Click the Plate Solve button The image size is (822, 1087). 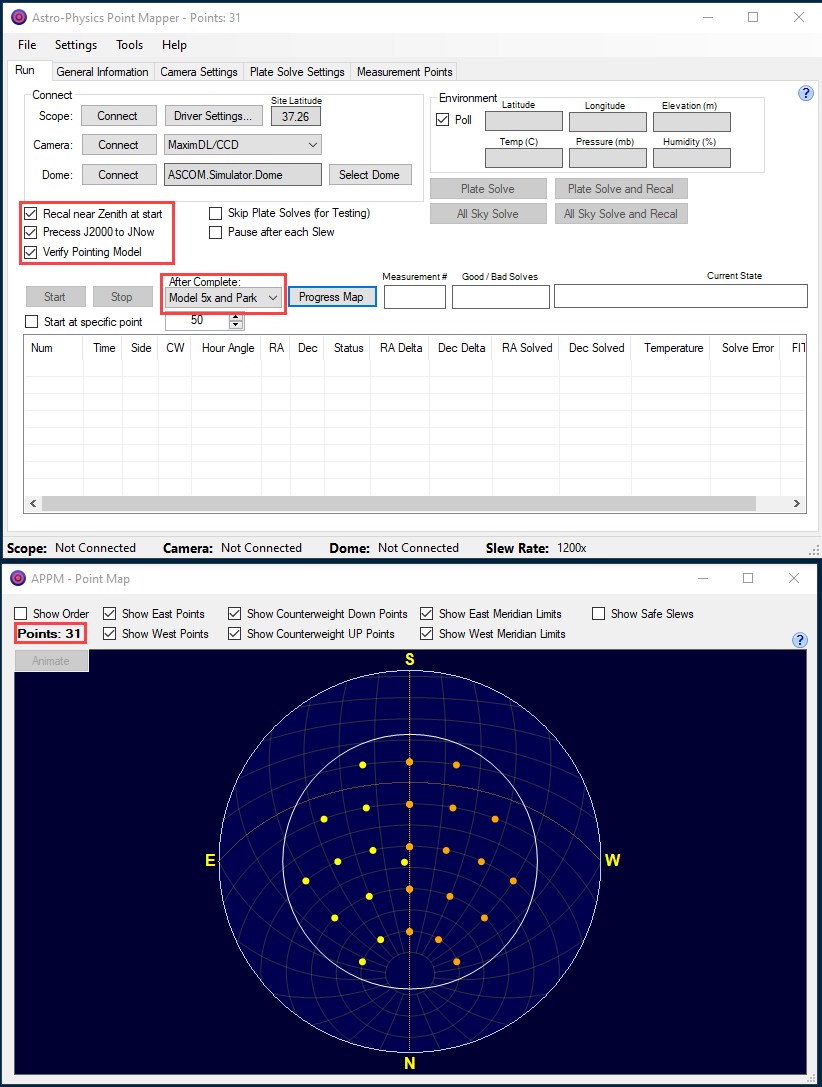tap(488, 189)
